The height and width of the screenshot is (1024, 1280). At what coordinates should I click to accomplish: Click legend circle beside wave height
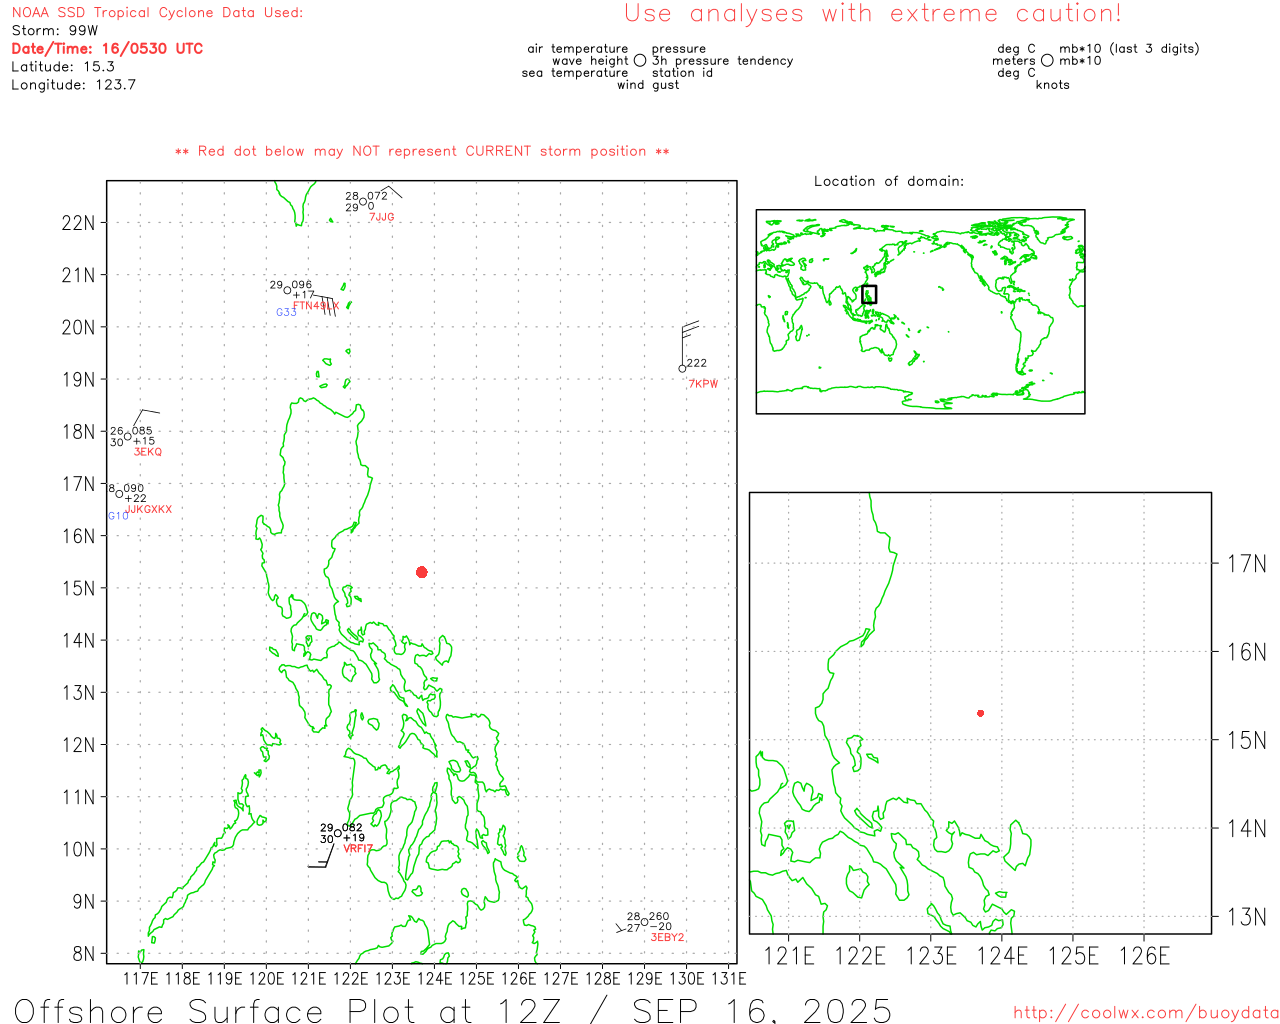click(640, 61)
